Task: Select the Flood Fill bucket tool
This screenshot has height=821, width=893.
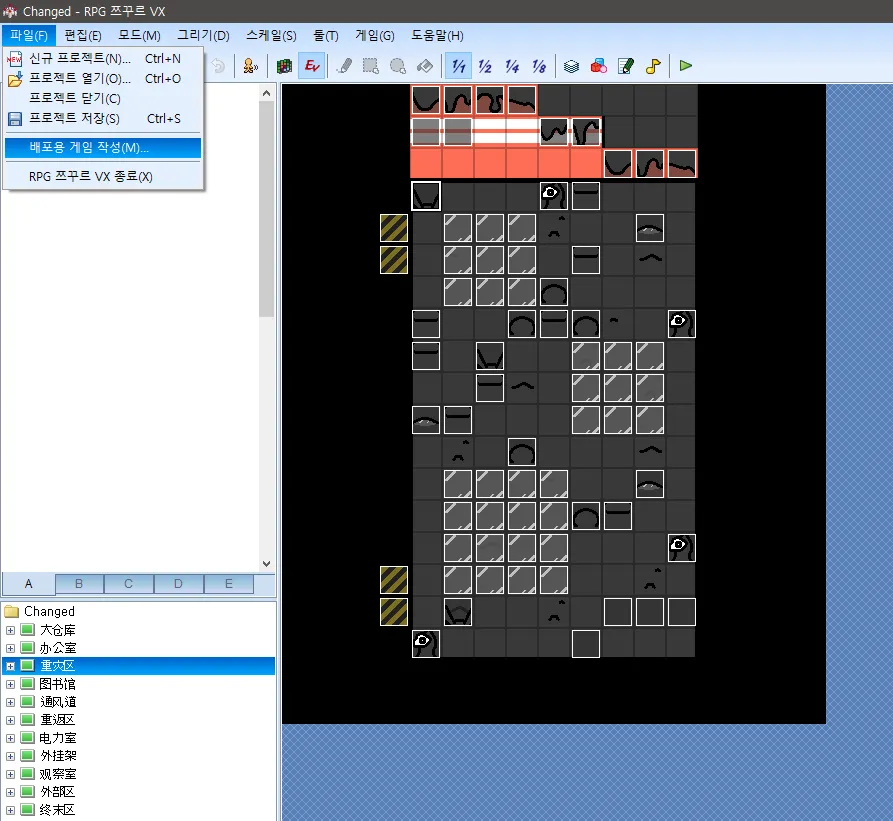Action: pos(425,66)
